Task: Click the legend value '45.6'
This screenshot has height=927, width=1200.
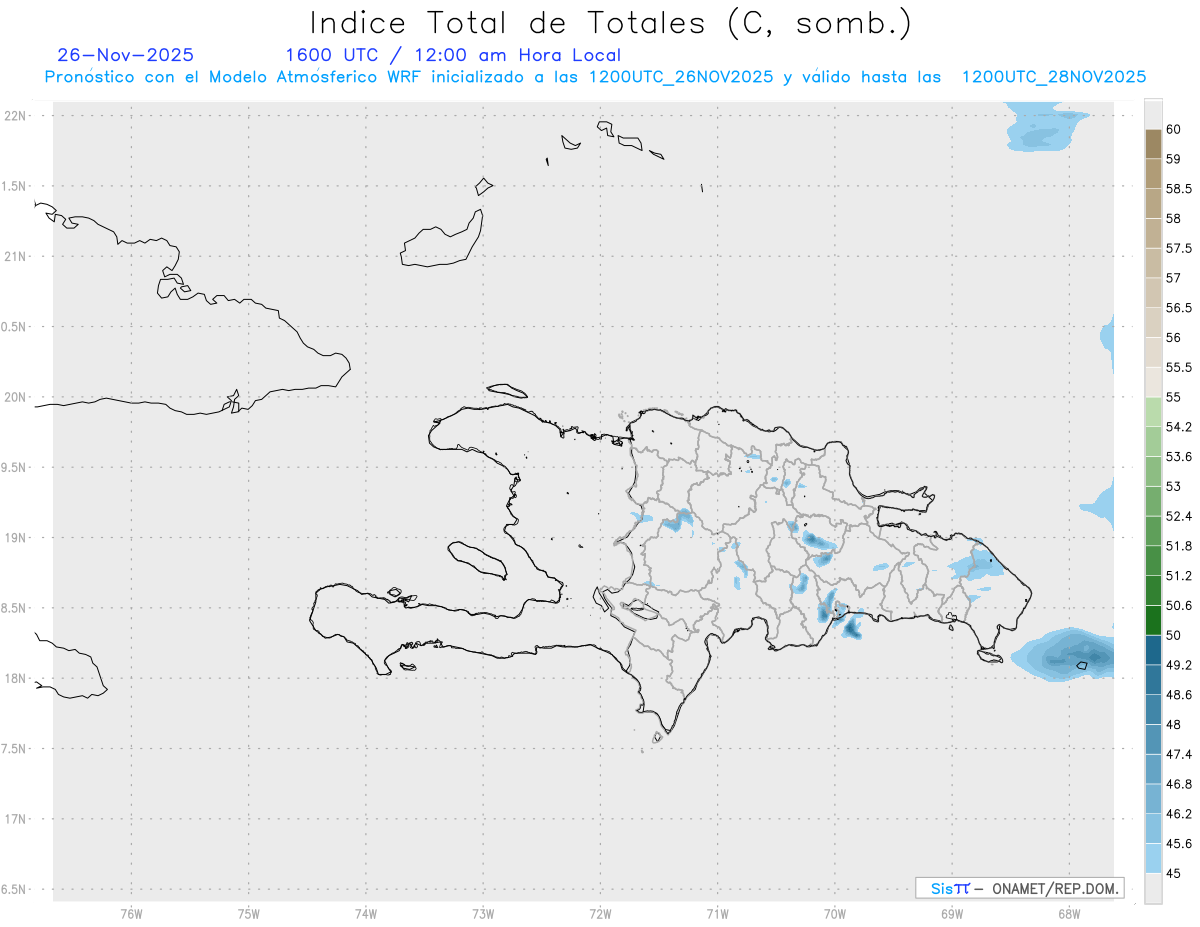Action: 1178,844
